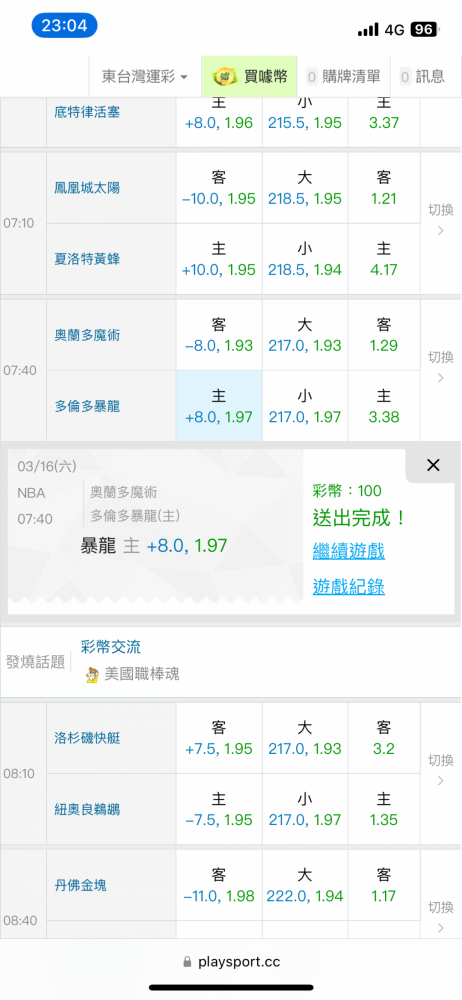Viewport: 462px width, 1000px height.
Task: Open the 洛杉磯快艇 team link
Action: point(87,738)
